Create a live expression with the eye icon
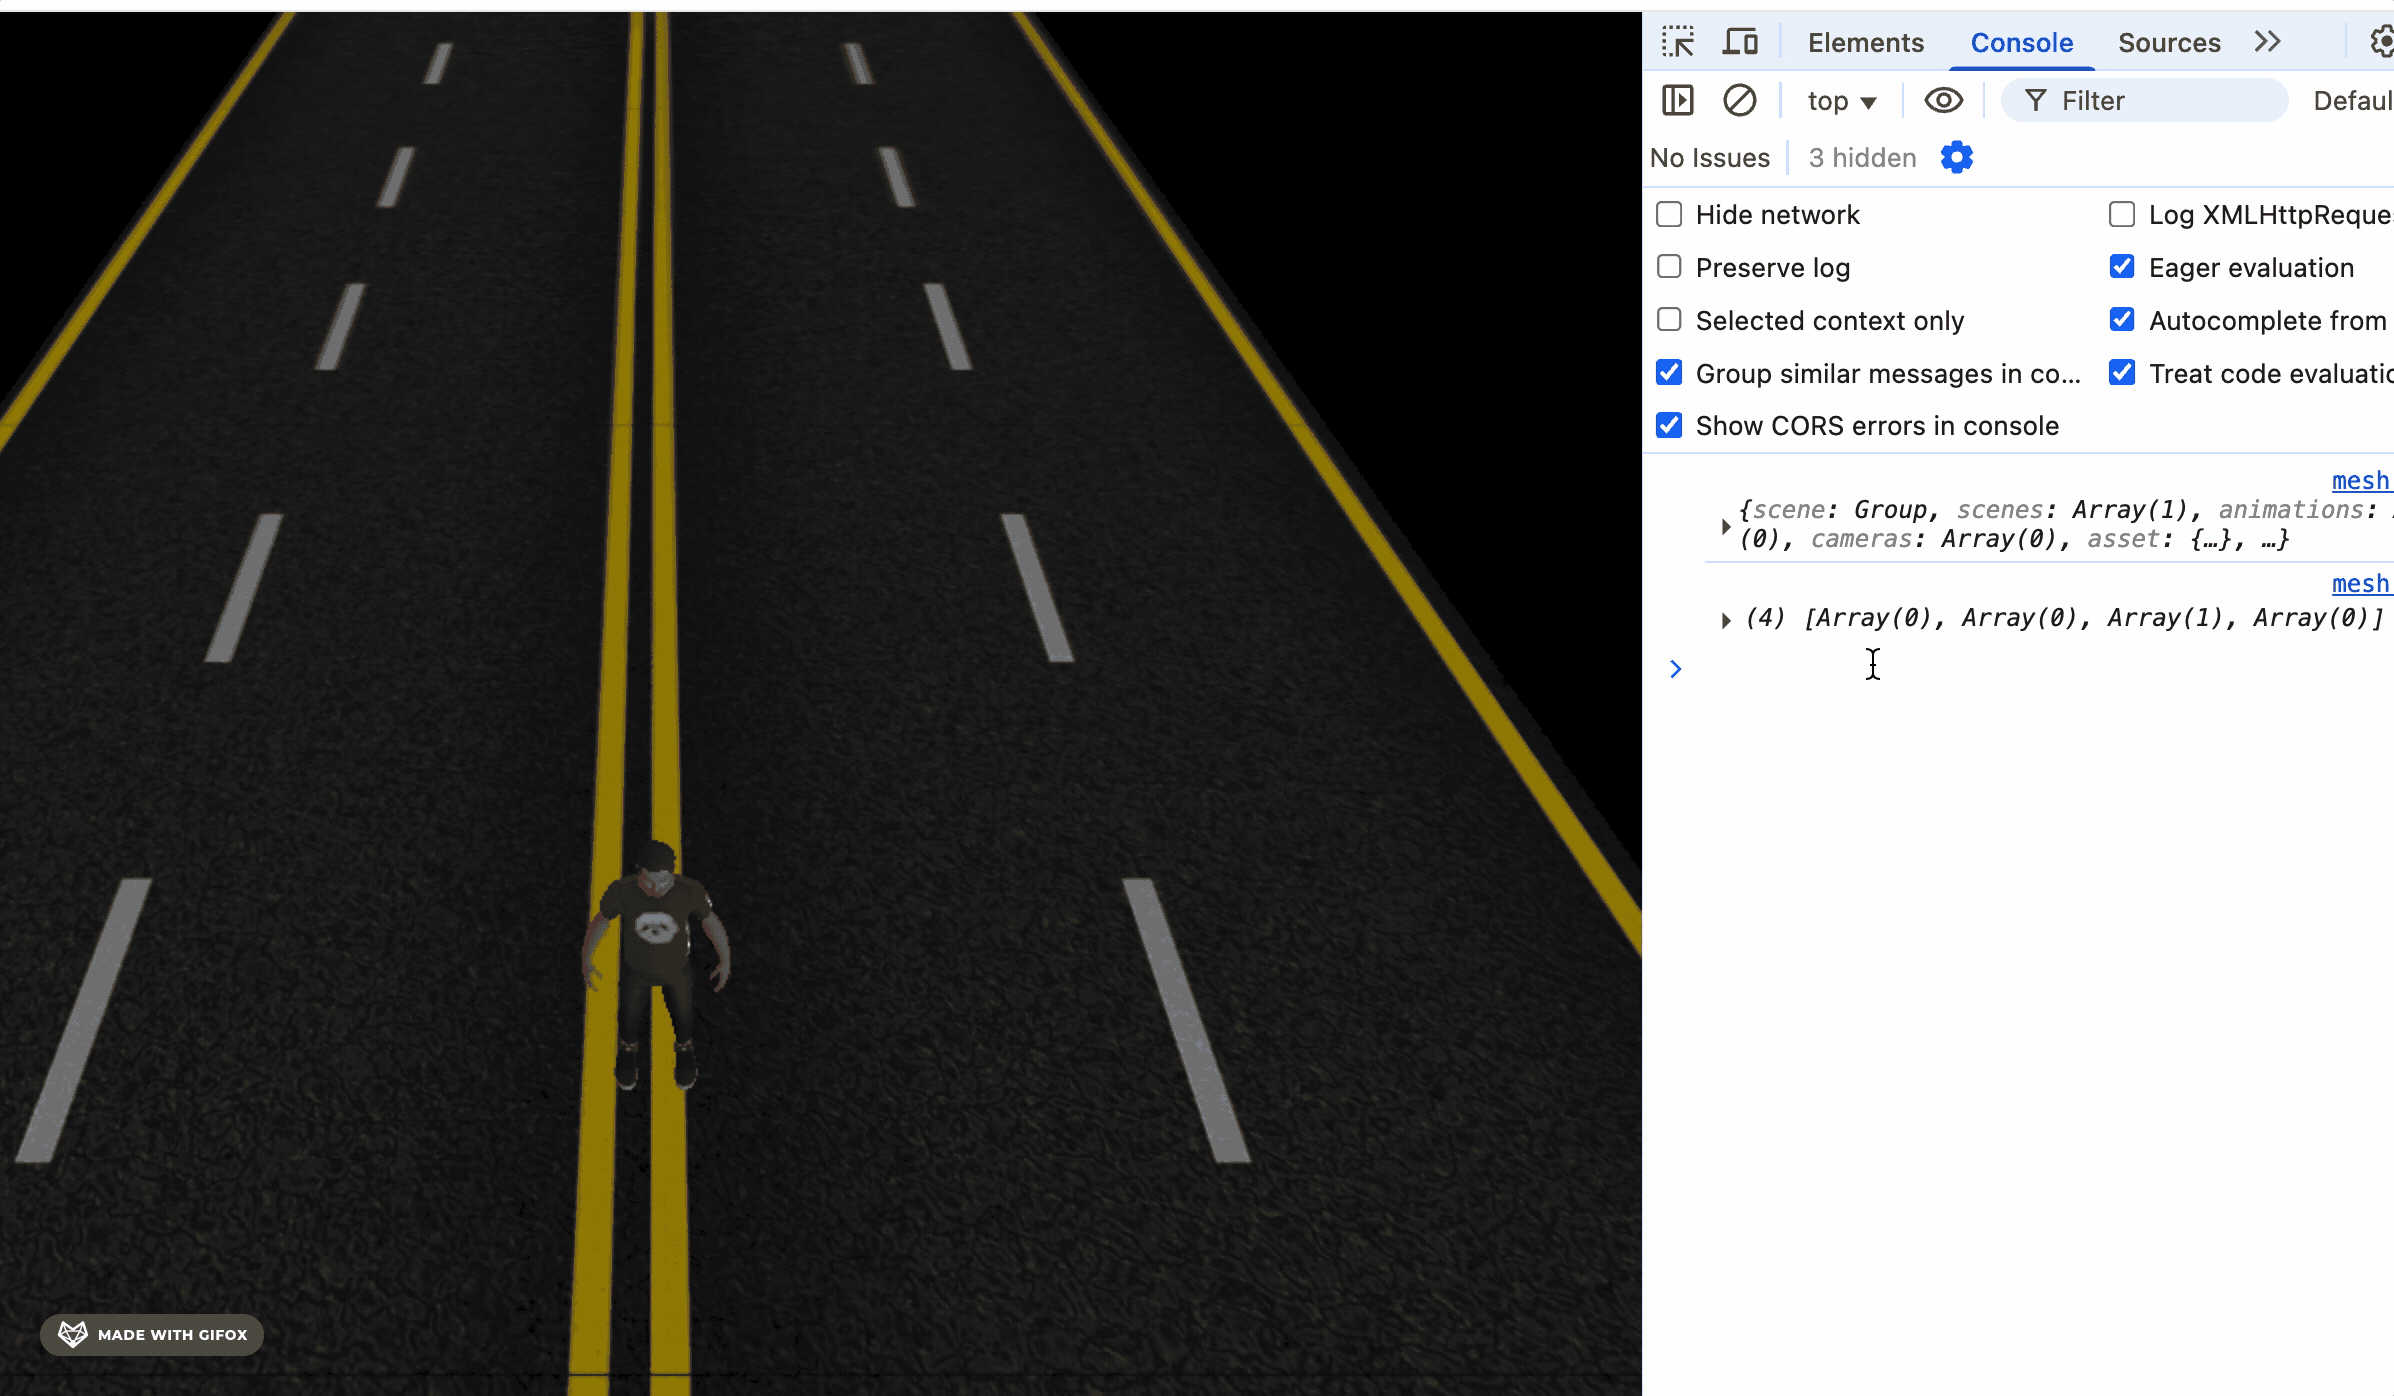2394x1396 pixels. tap(1944, 100)
